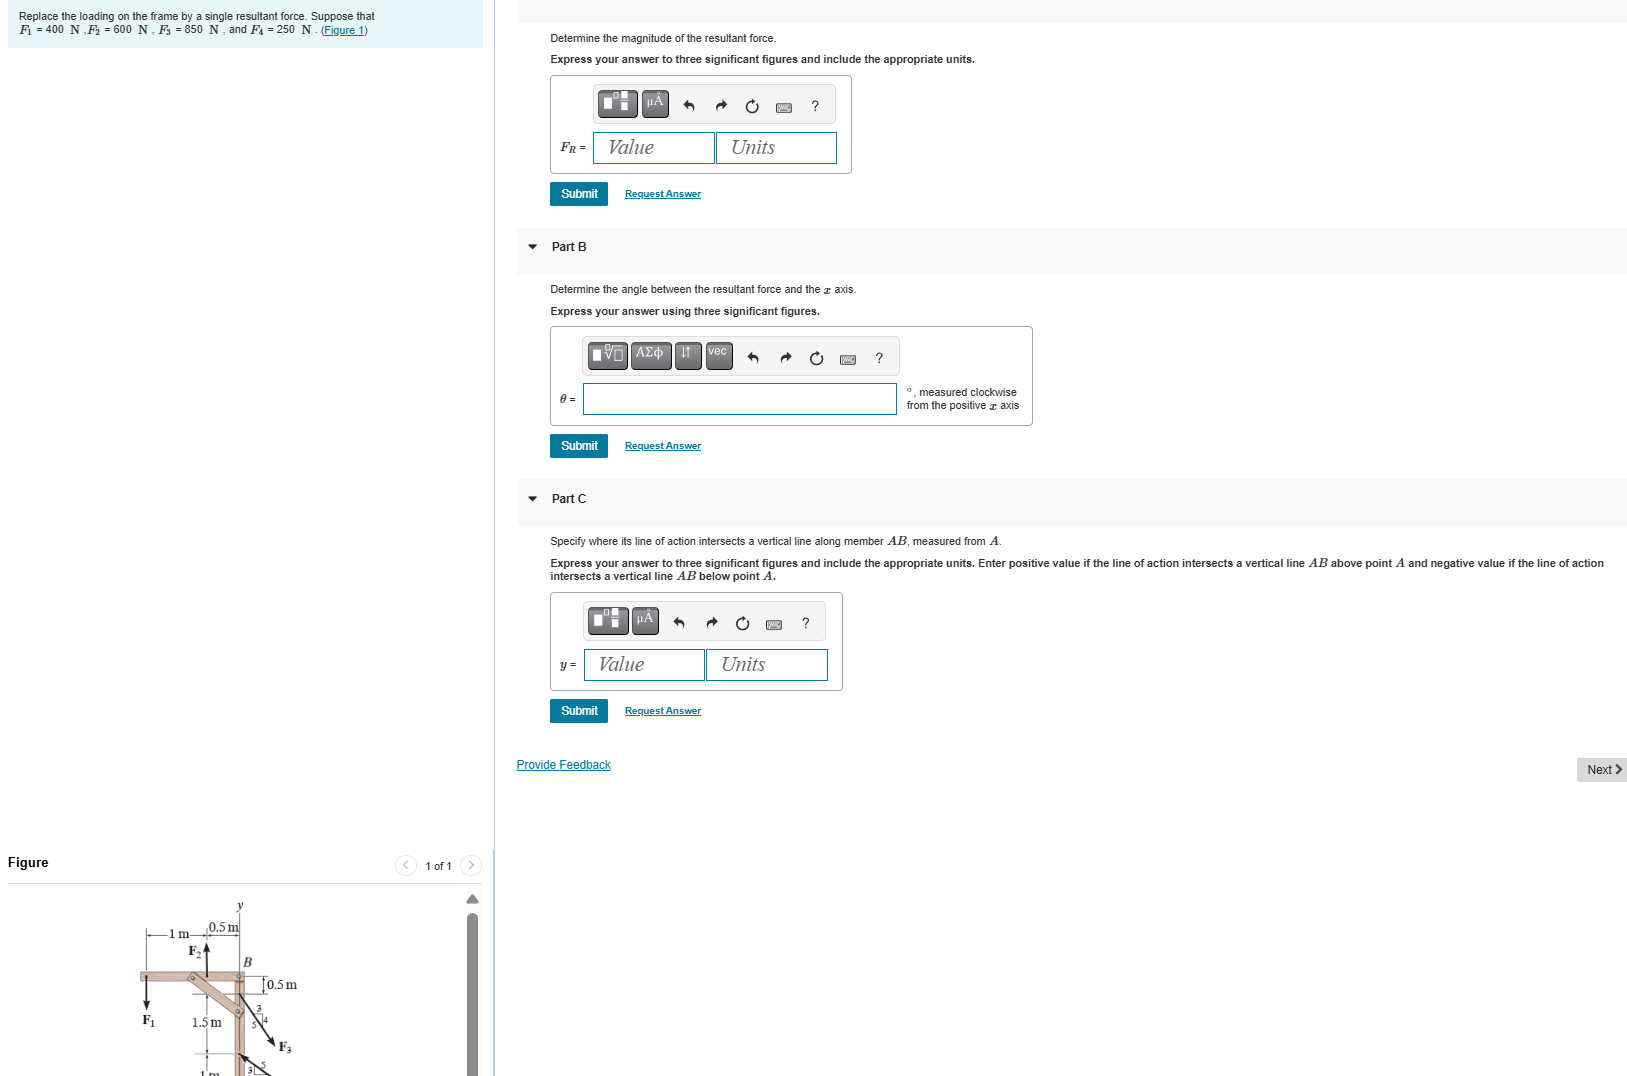1627x1076 pixels.
Task: Open help for the Part B answer
Action: 879,358
